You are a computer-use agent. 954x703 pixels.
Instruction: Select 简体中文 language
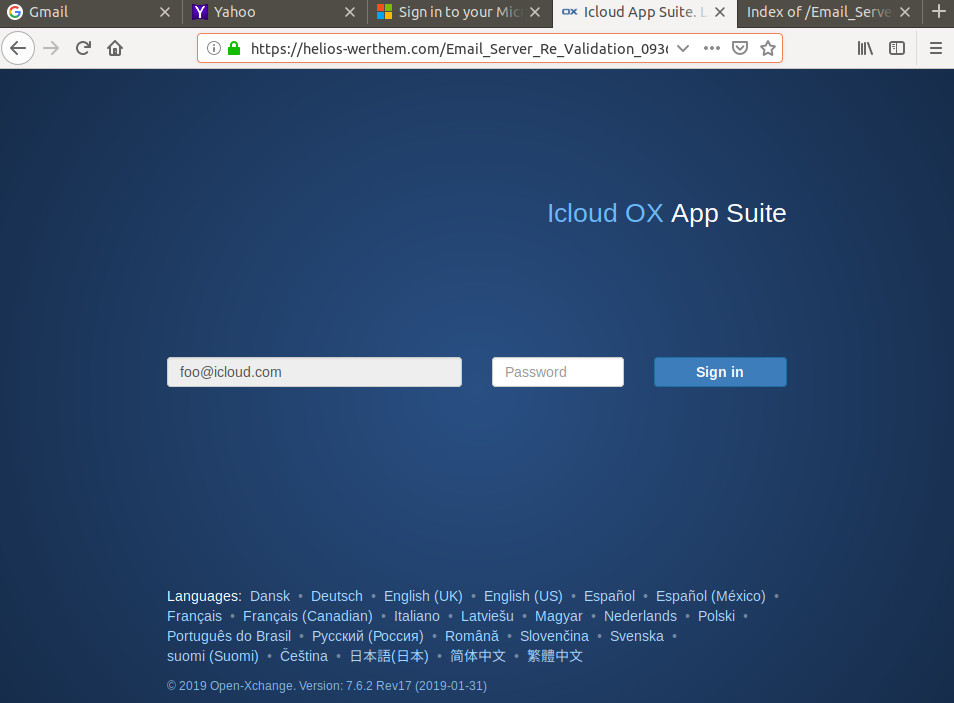[x=478, y=656]
